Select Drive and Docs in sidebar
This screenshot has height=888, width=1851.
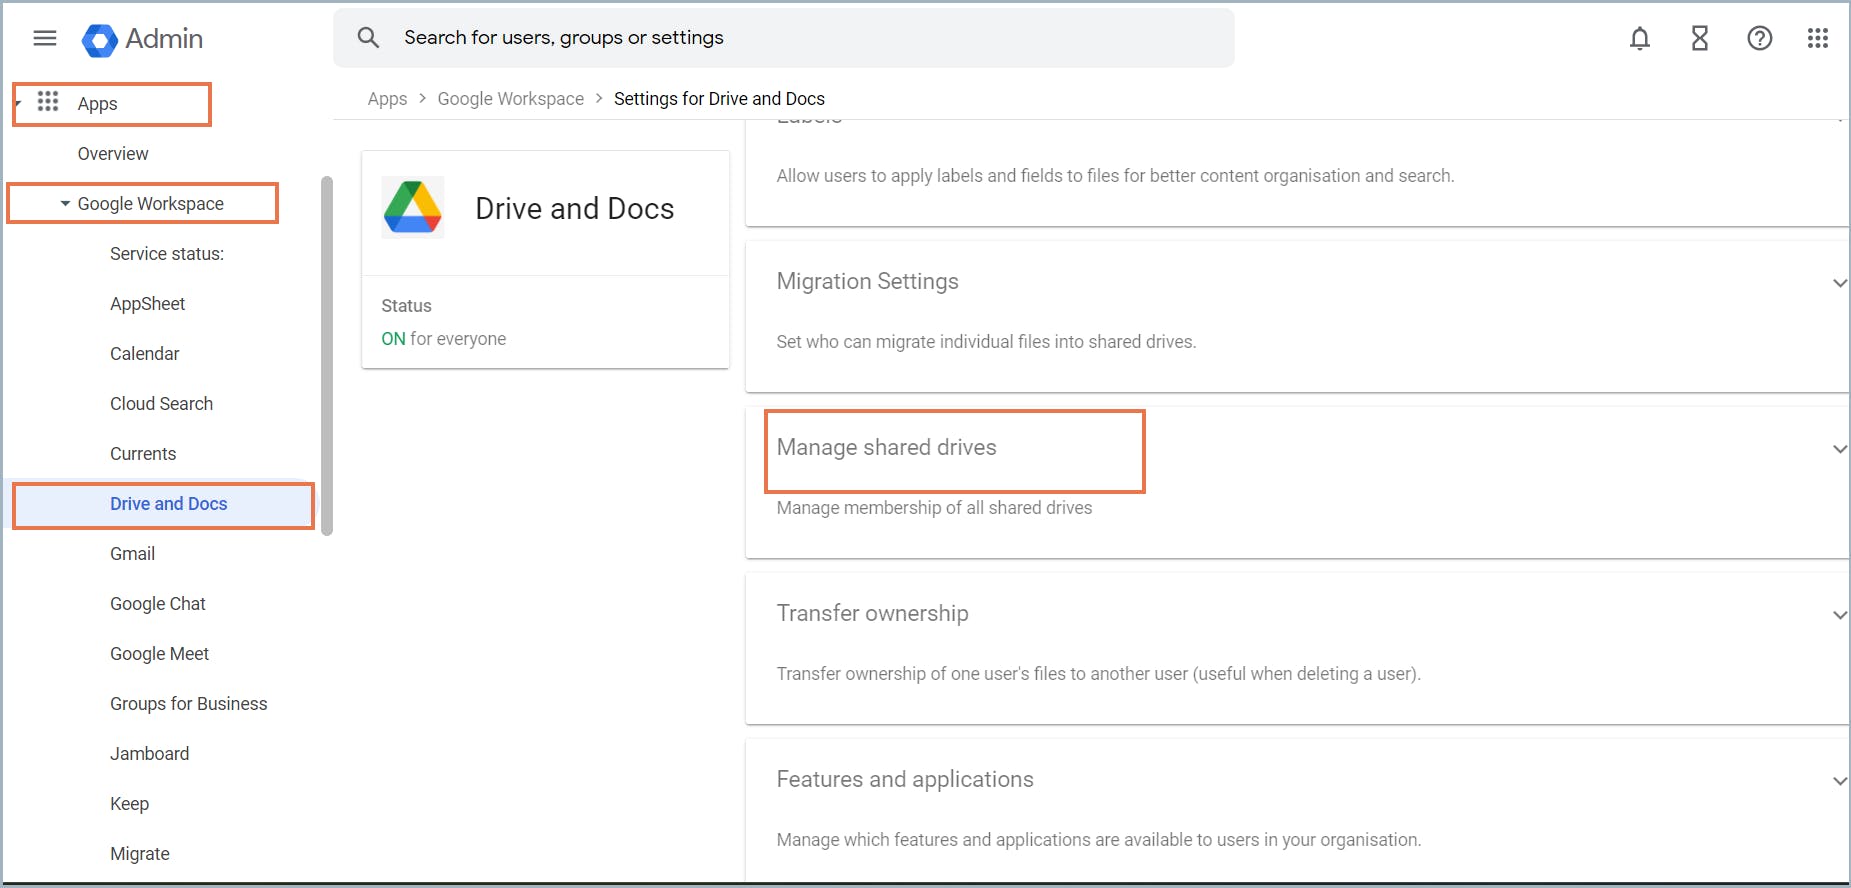click(x=169, y=504)
